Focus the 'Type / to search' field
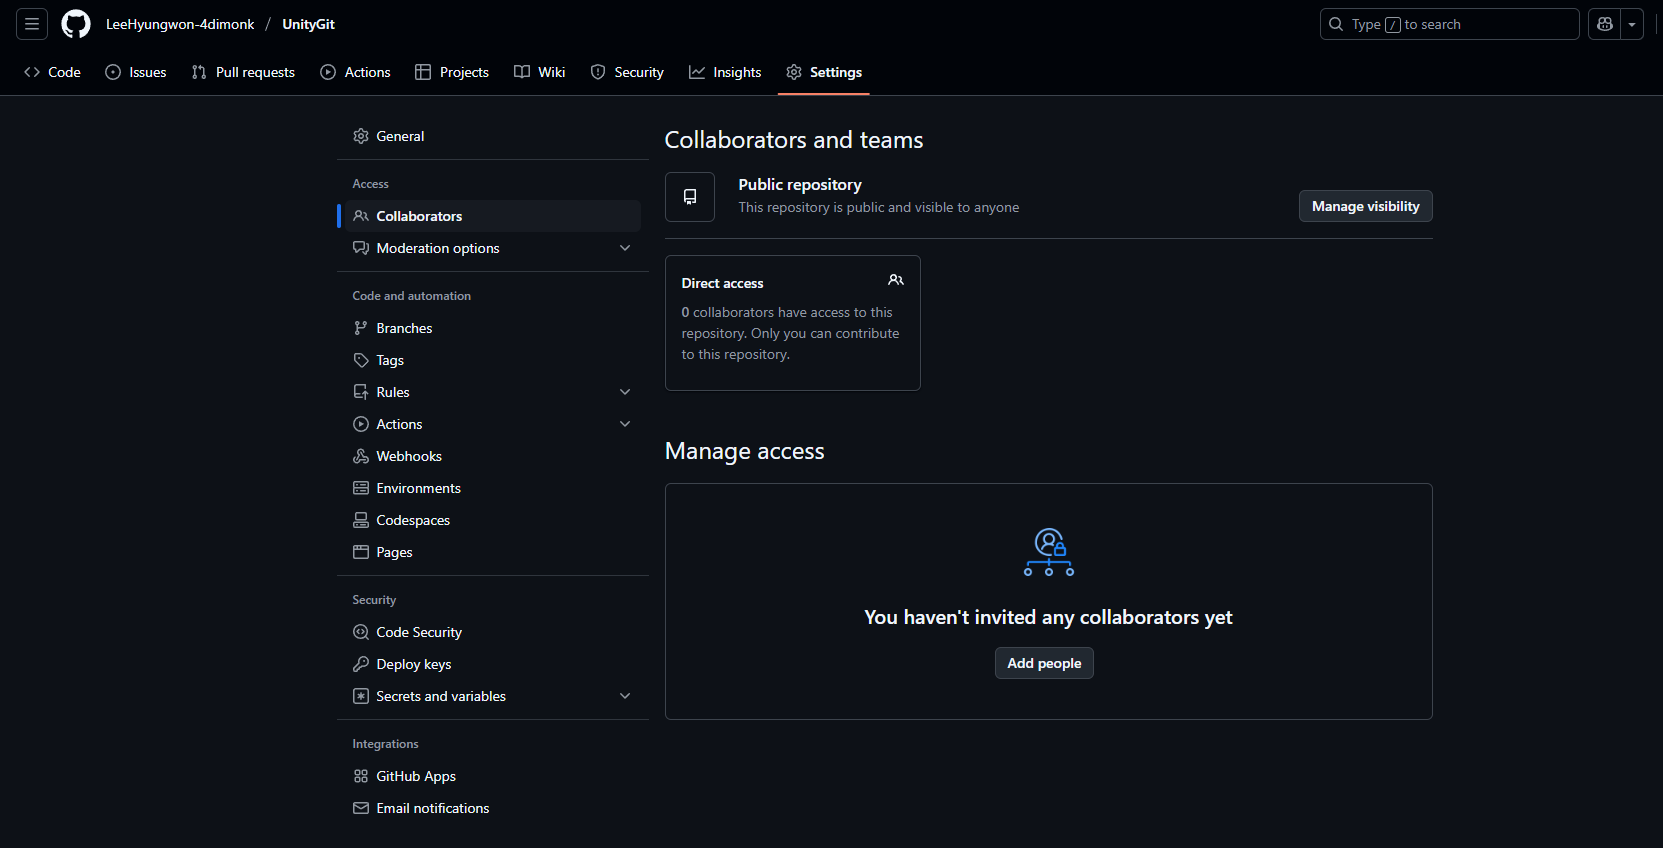This screenshot has width=1663, height=848. tap(1449, 24)
